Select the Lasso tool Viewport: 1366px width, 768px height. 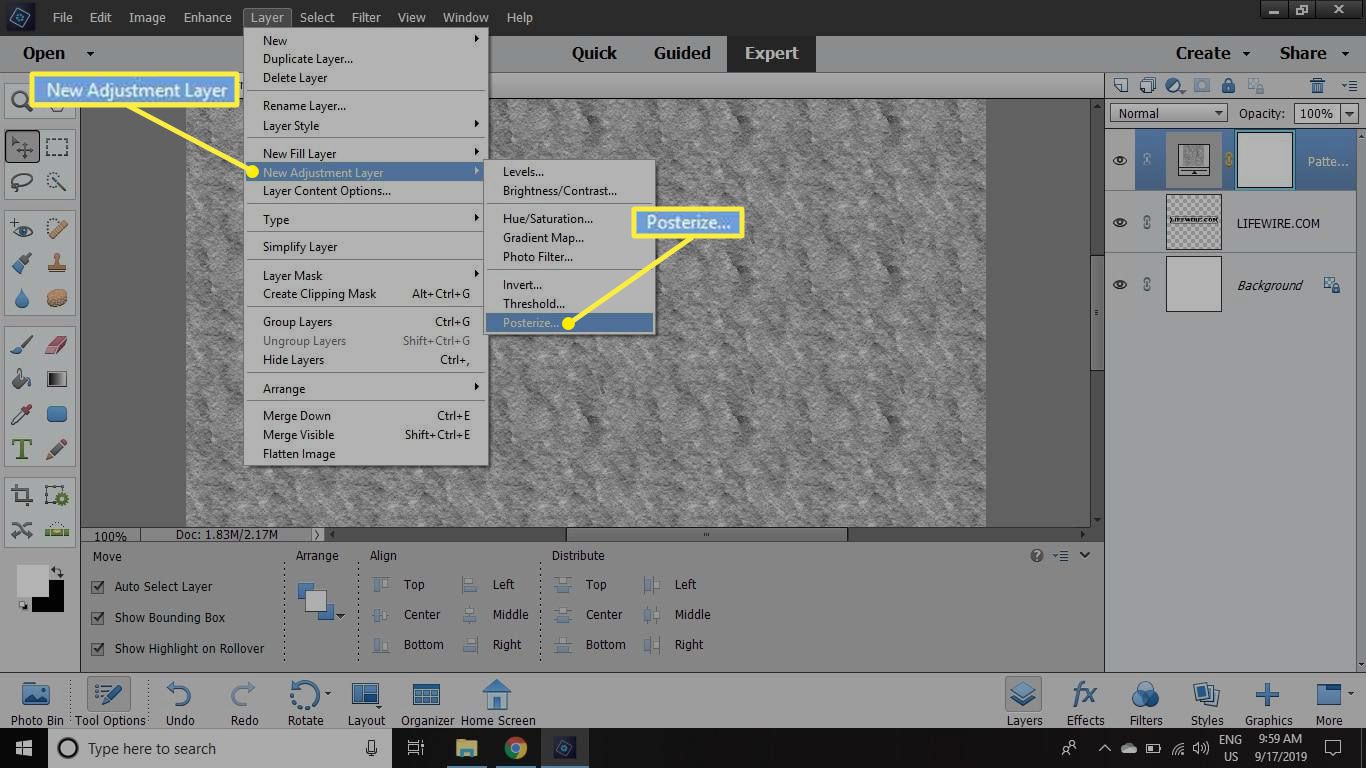[22, 181]
